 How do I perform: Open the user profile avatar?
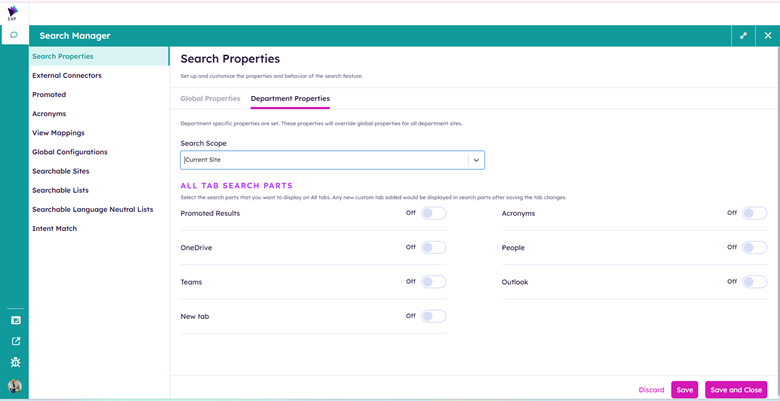point(15,386)
